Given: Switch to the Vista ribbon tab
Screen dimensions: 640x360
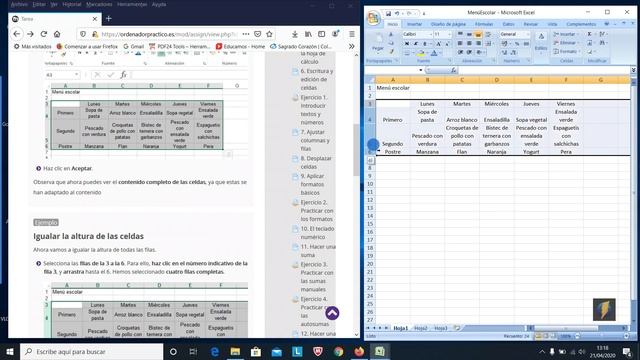Looking at the screenshot, I should pyautogui.click(x=552, y=24).
